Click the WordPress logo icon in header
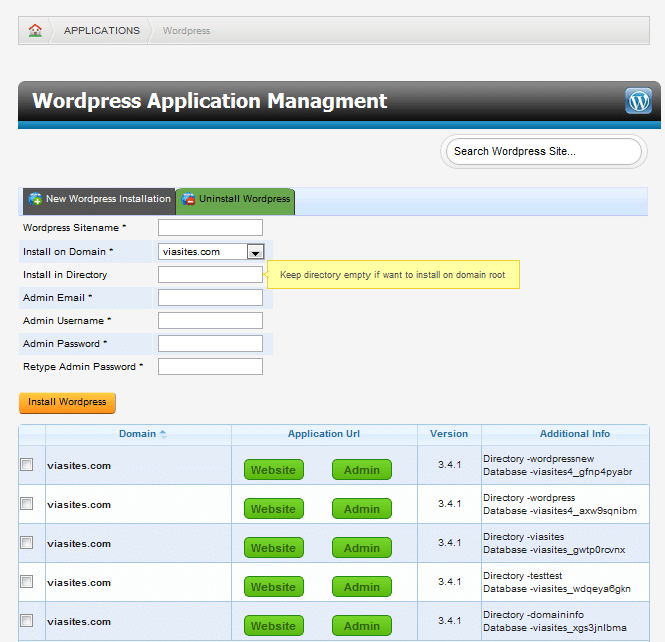The image size is (665, 642). (x=638, y=101)
